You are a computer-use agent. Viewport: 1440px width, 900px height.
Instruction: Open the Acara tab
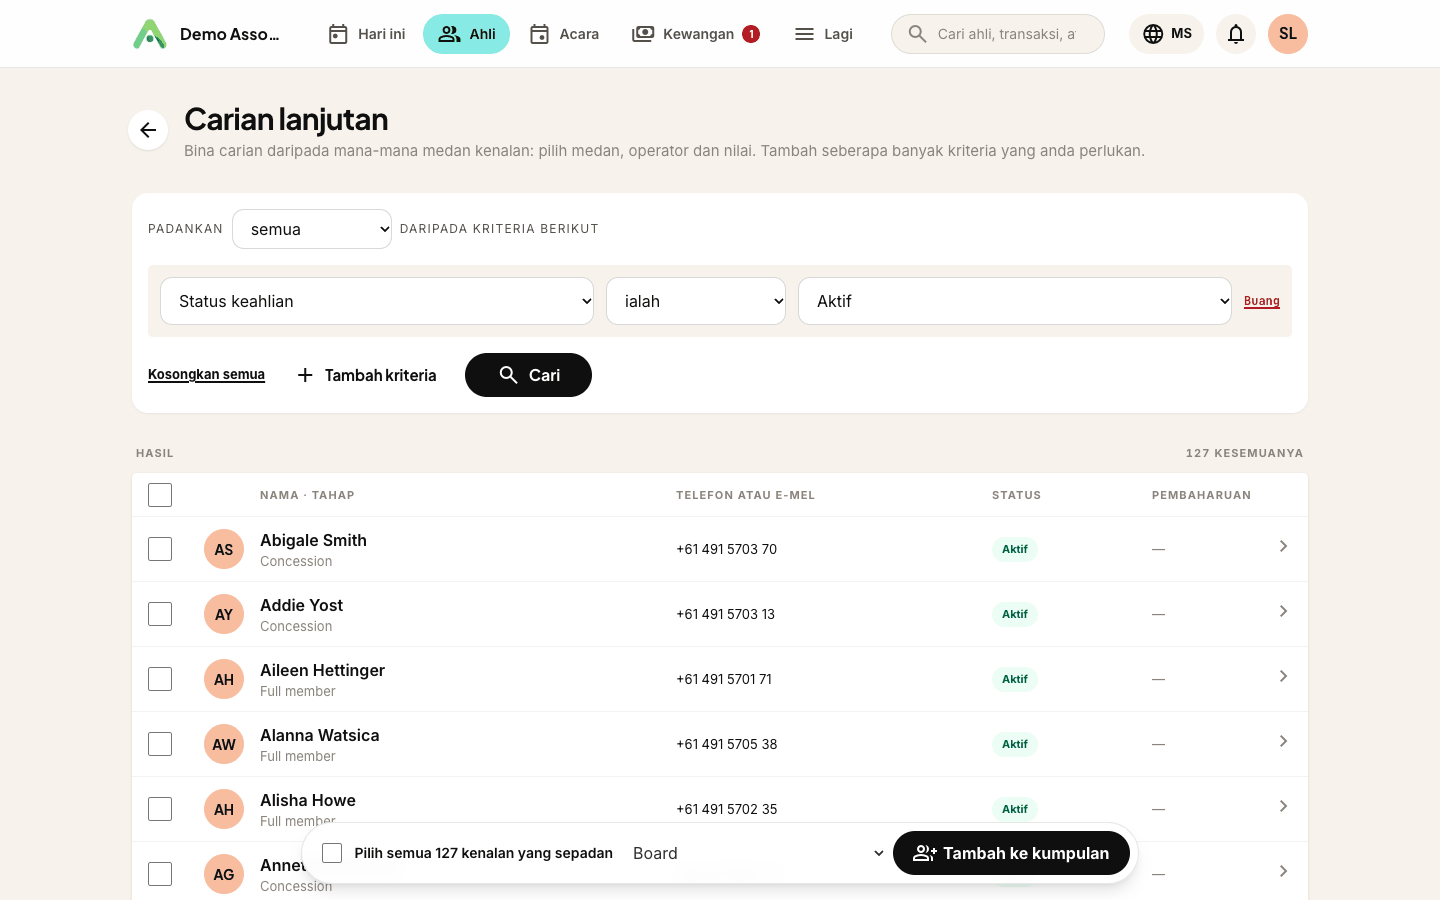(x=564, y=34)
